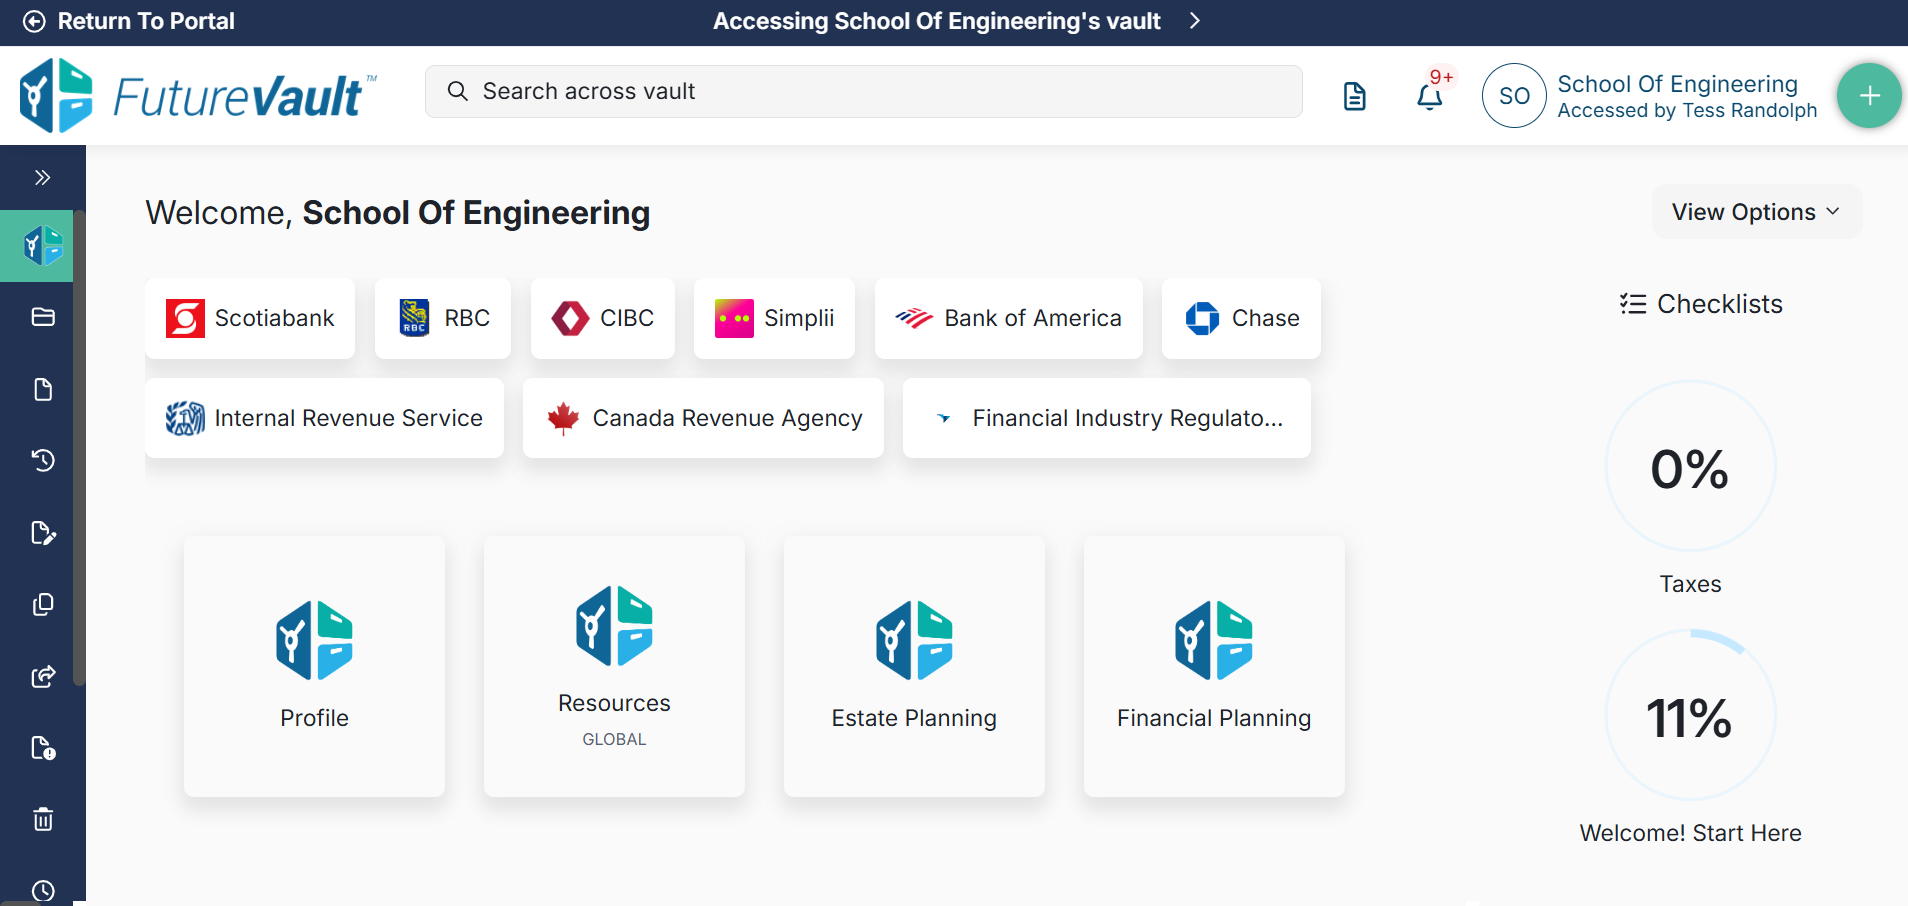The image size is (1908, 906).
Task: Click the Simplii pink logo icon
Action: (734, 318)
